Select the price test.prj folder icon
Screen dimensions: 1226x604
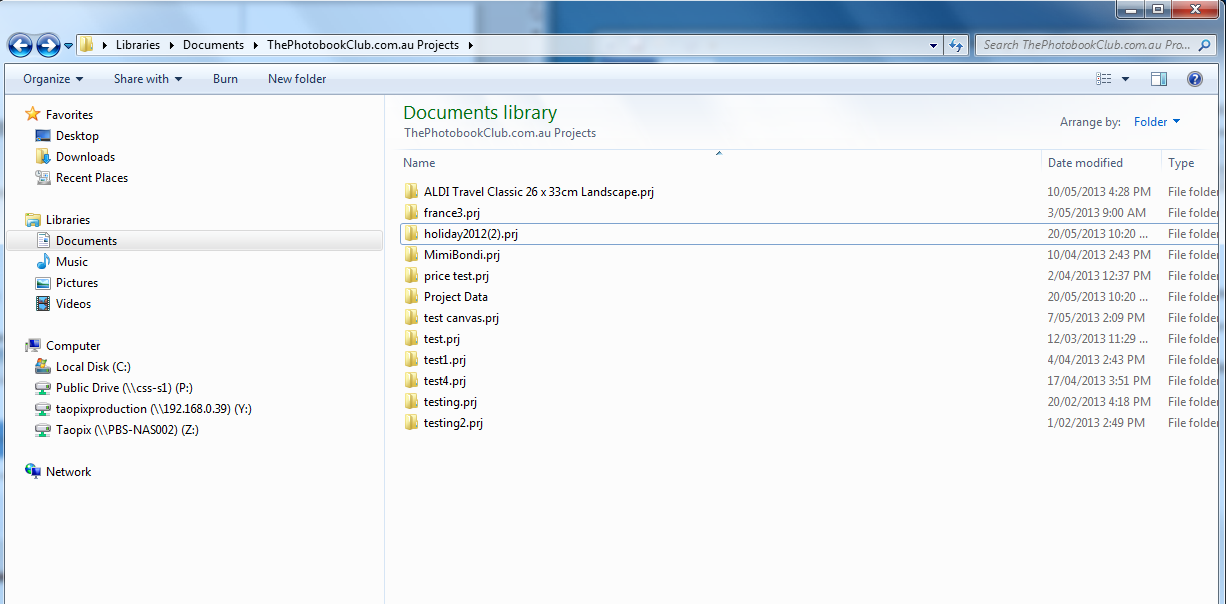tap(411, 276)
